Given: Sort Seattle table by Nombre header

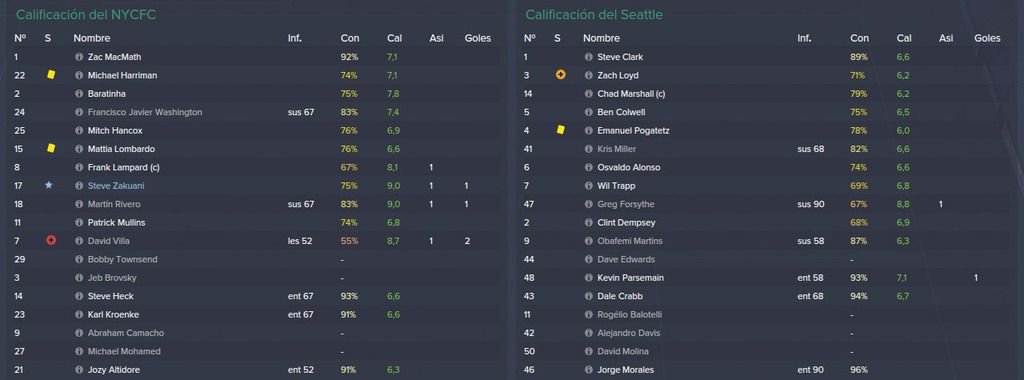Looking at the screenshot, I should [601, 39].
